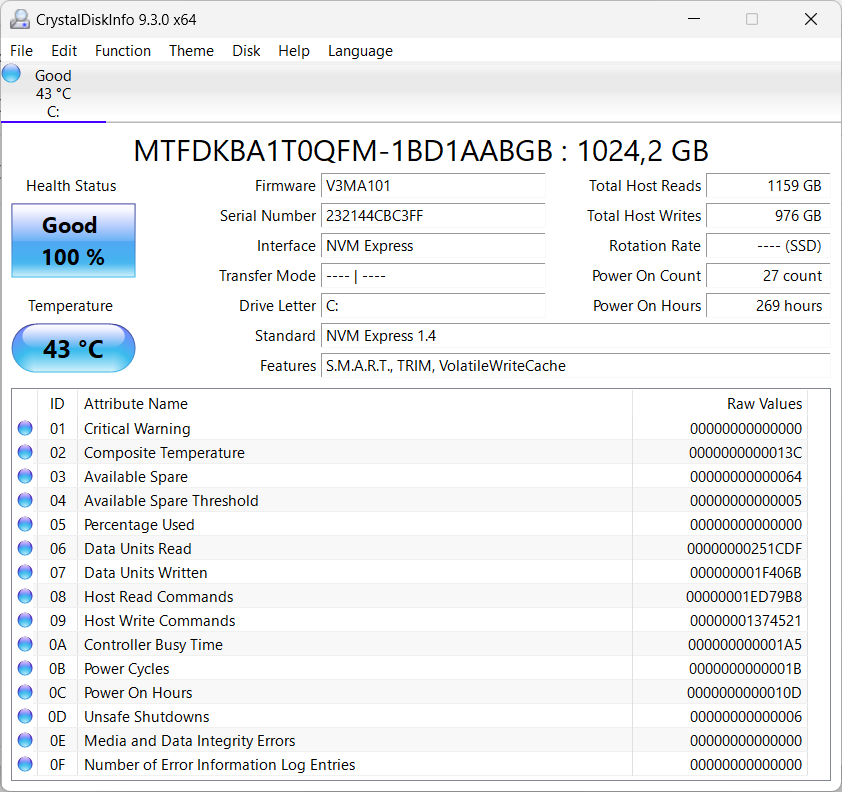
Task: Click the Raw Values column header
Action: [764, 404]
